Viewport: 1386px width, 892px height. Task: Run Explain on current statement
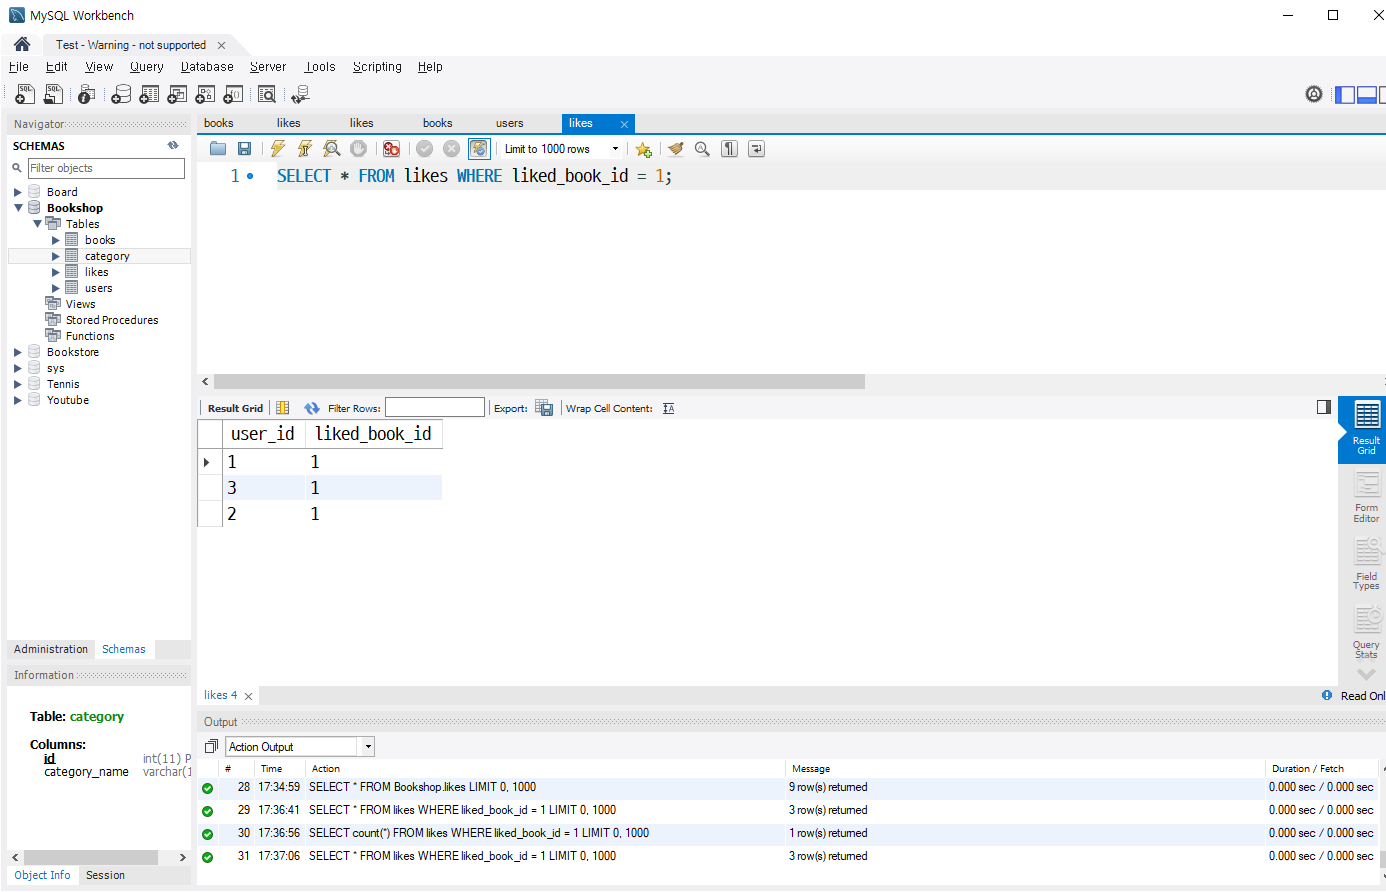332,149
